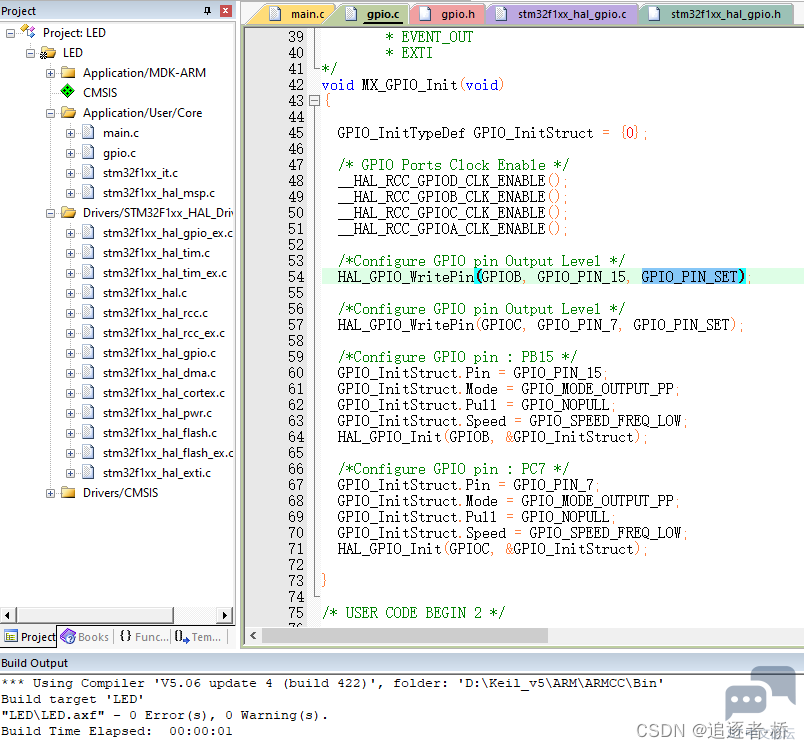Viewport: 804px width, 749px height.
Task: Click line number 54 in the gutter
Action: 296,277
